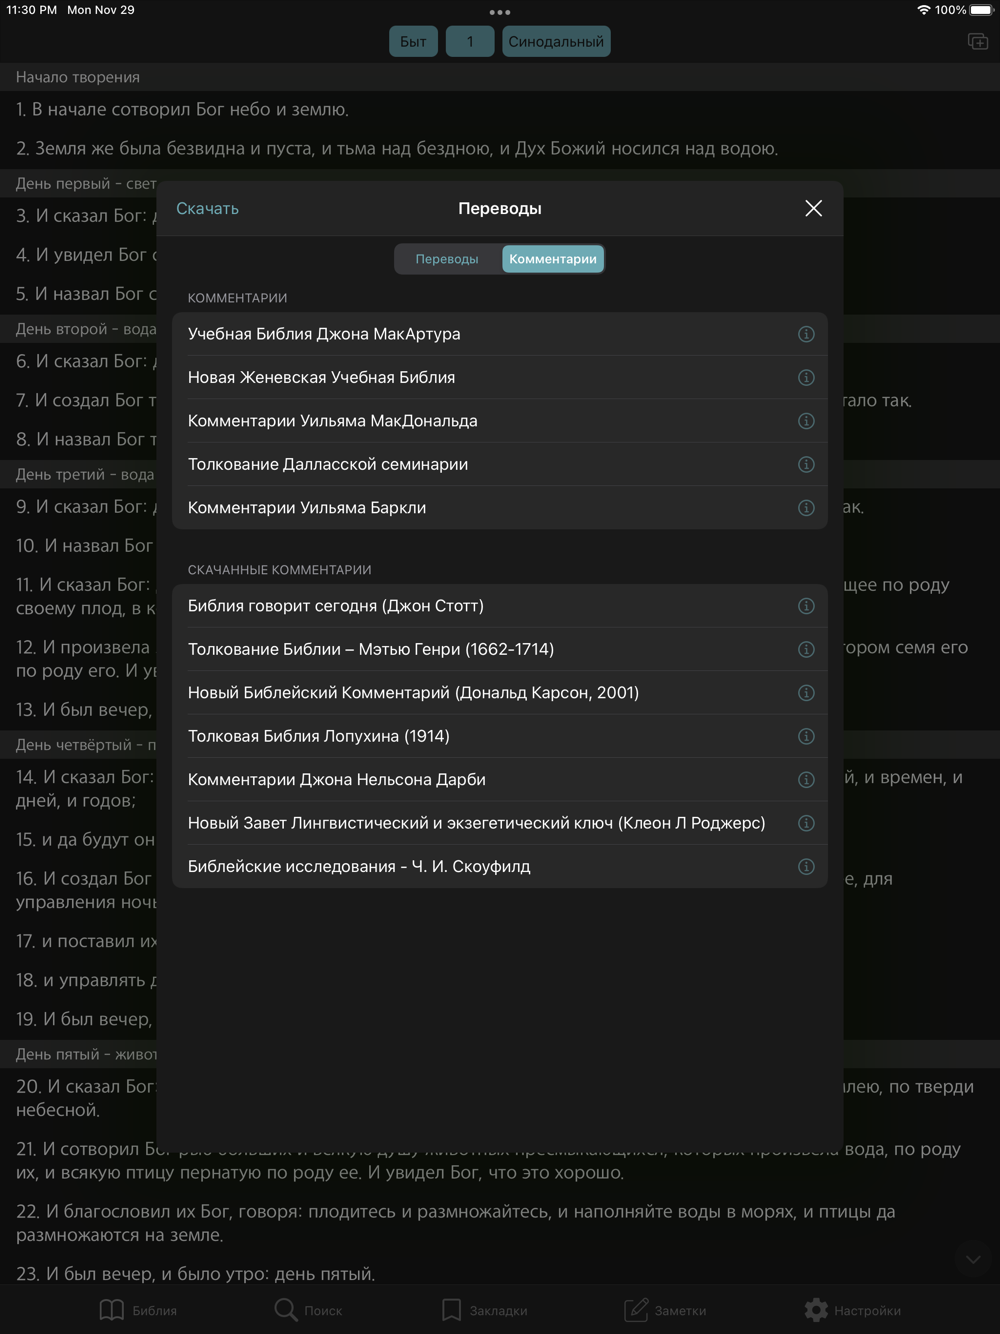Screen dimensions: 1000x1334
Task: Switch to Переводы segment
Action: (447, 259)
